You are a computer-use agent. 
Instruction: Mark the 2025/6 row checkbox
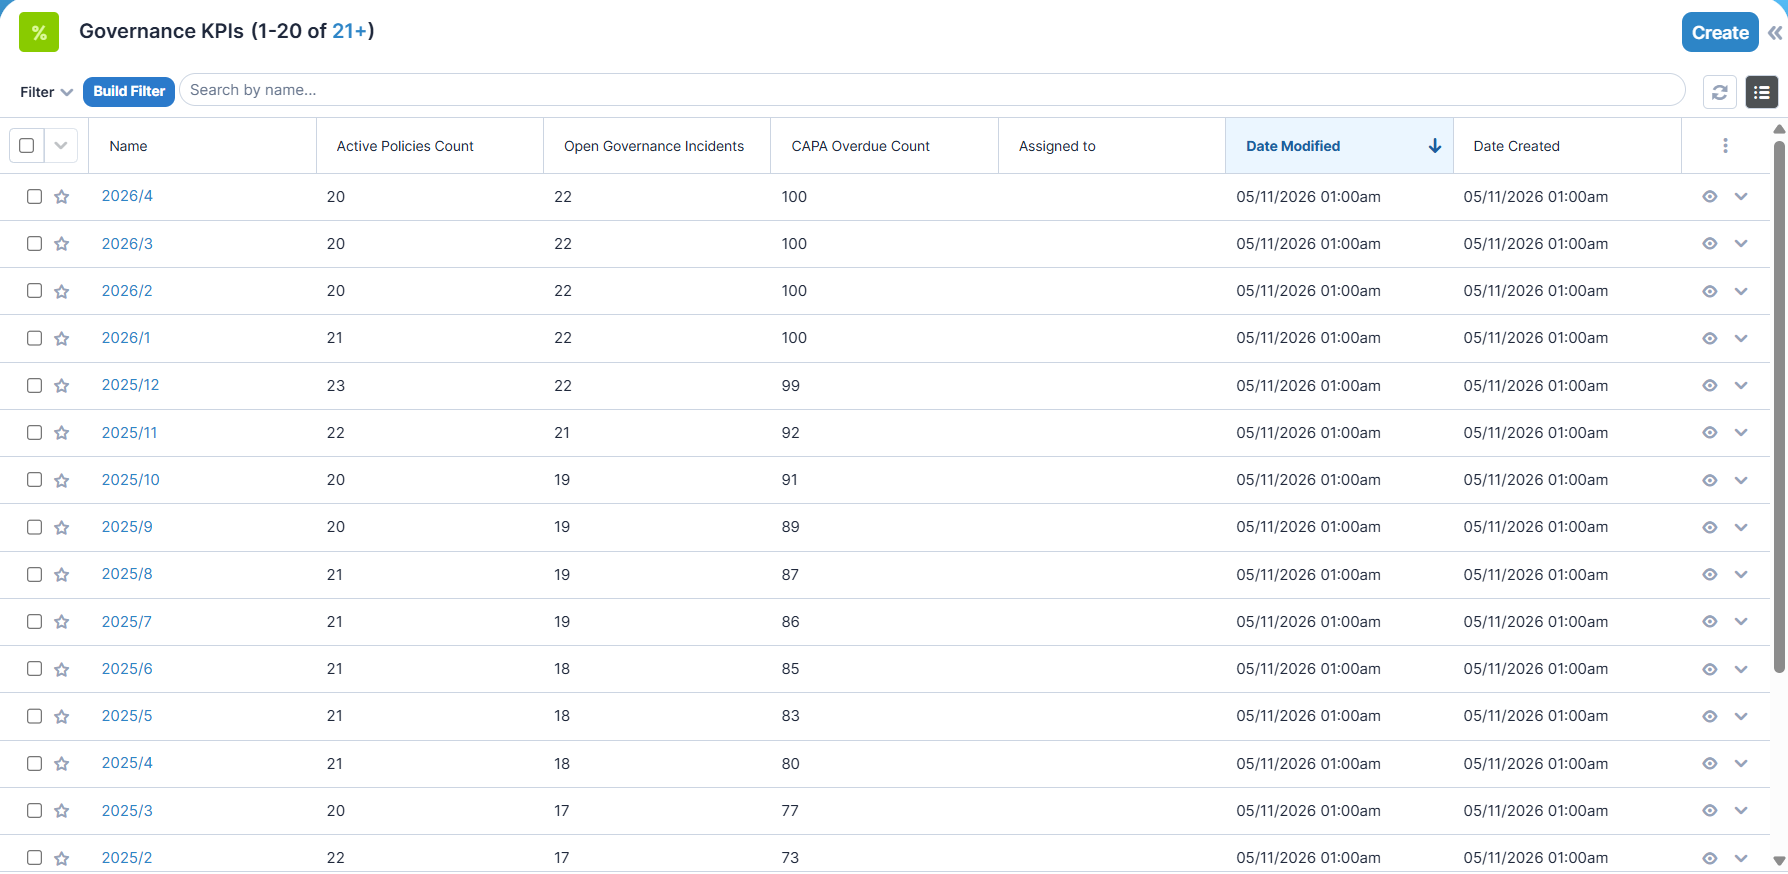(34, 668)
